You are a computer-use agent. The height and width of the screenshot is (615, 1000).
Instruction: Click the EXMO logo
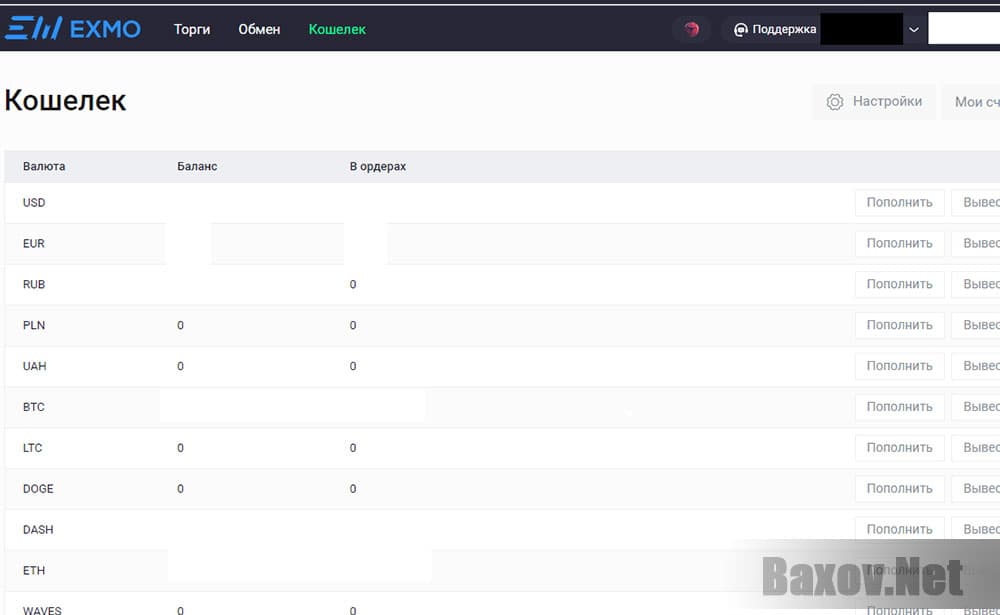(x=72, y=29)
